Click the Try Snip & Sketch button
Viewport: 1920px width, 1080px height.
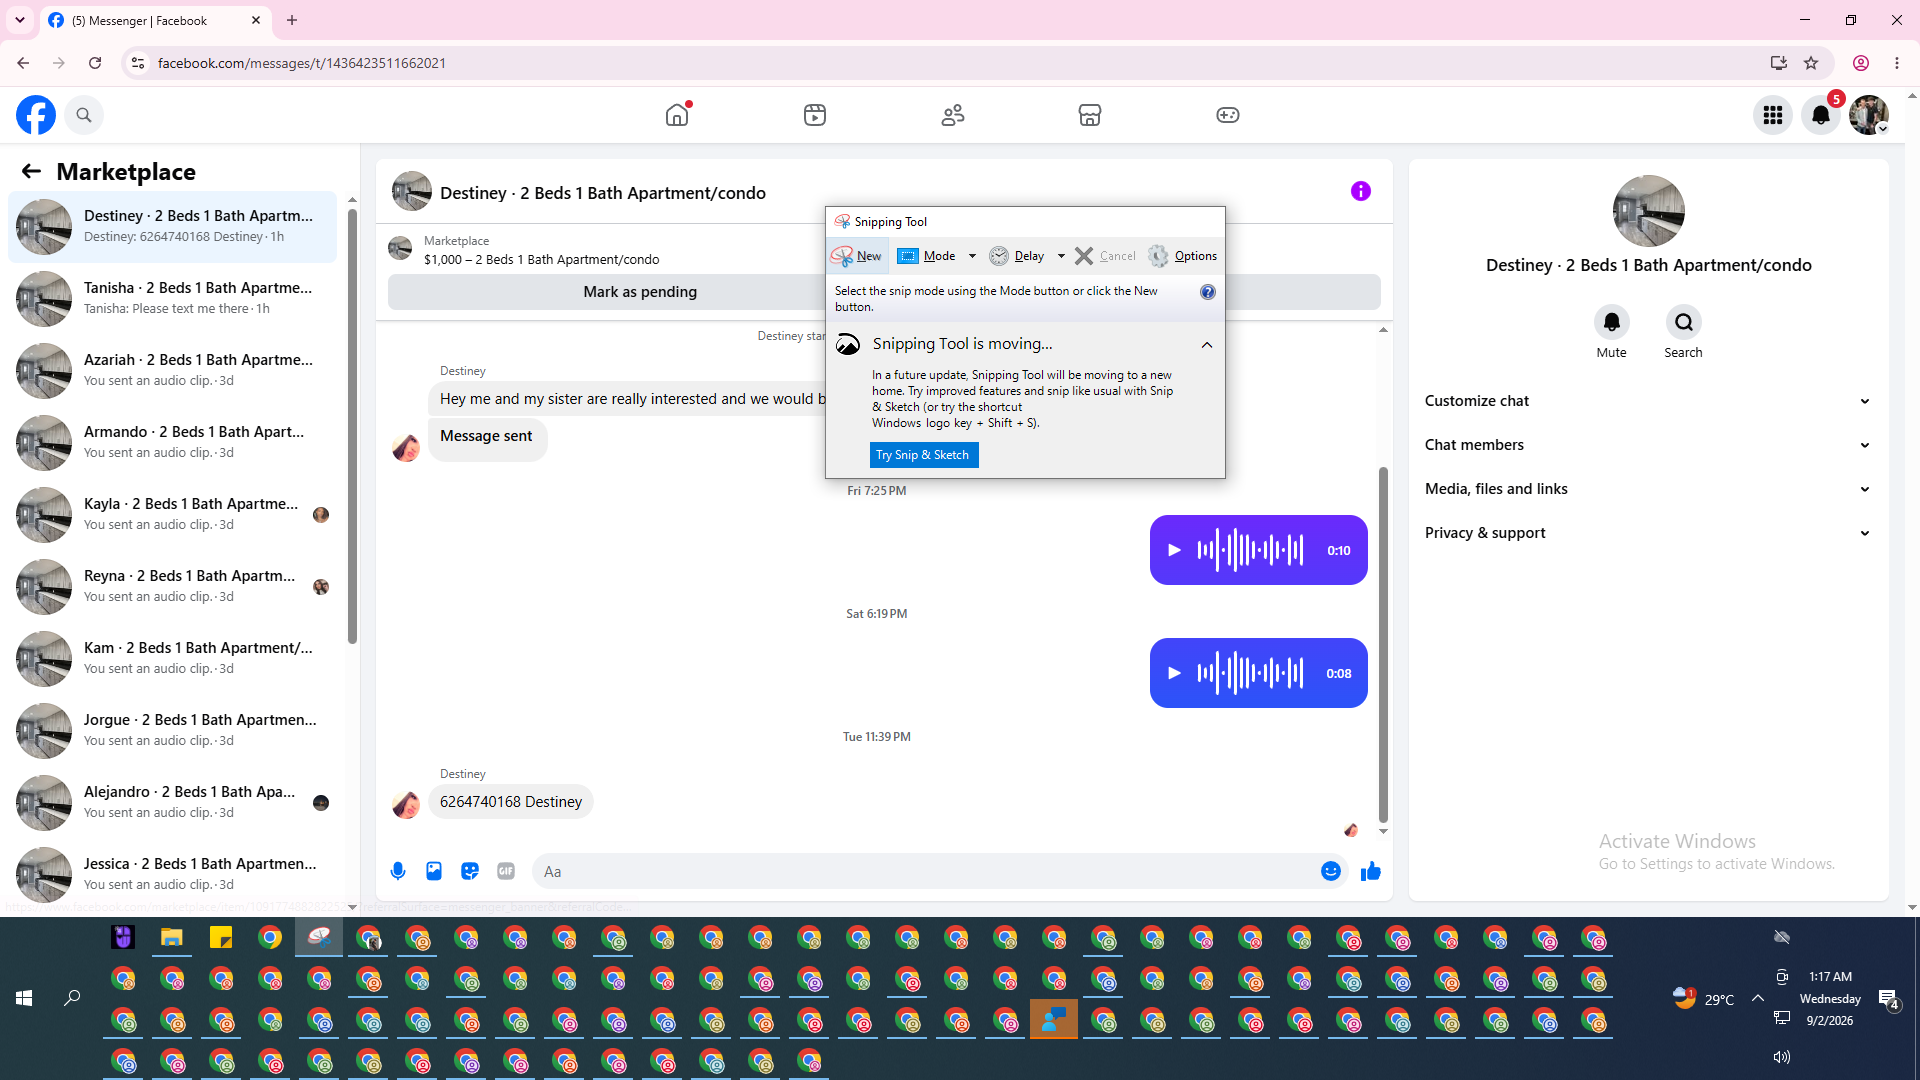pos(923,455)
